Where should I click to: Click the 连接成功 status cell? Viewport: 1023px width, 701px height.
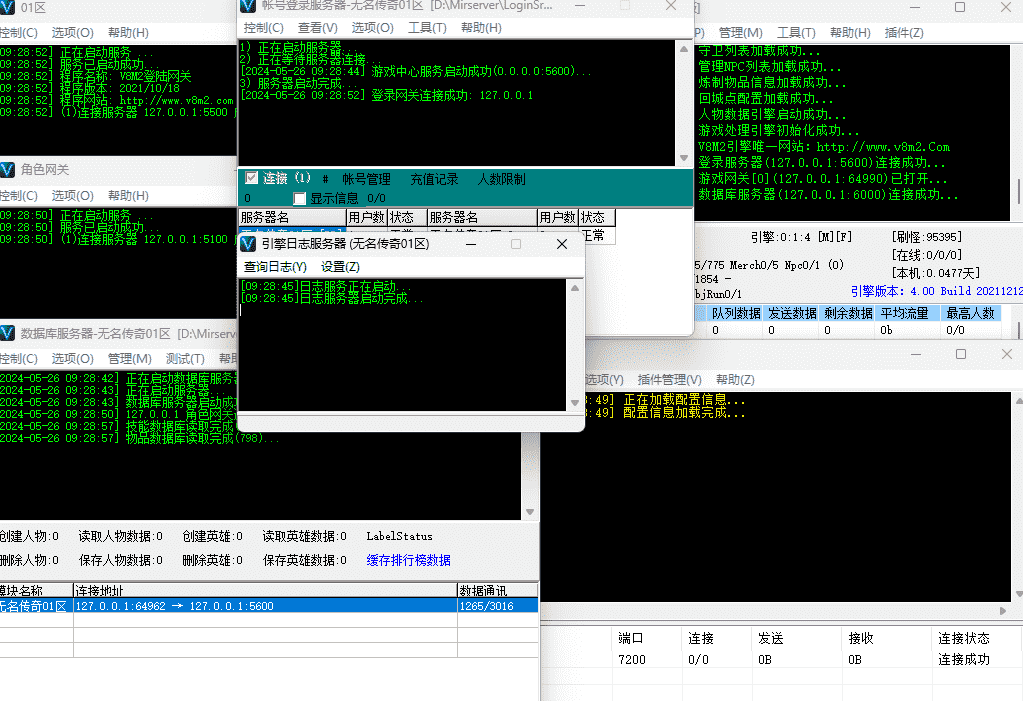click(964, 660)
